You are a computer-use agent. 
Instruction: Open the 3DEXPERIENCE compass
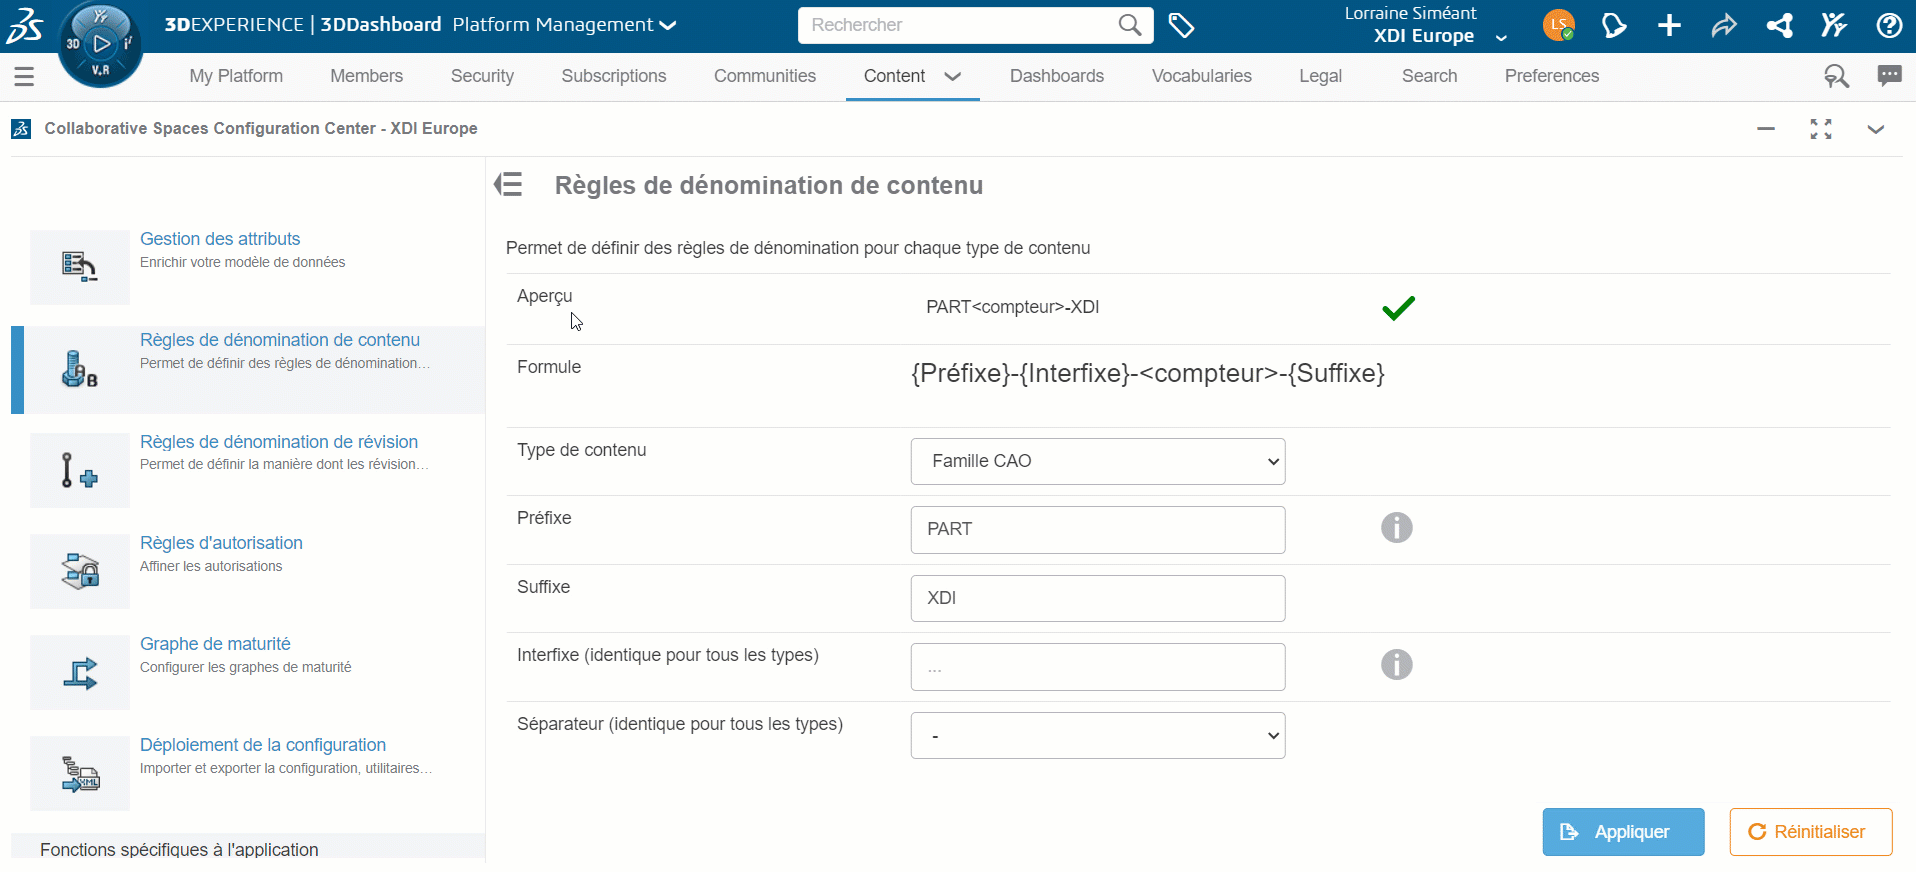coord(100,44)
